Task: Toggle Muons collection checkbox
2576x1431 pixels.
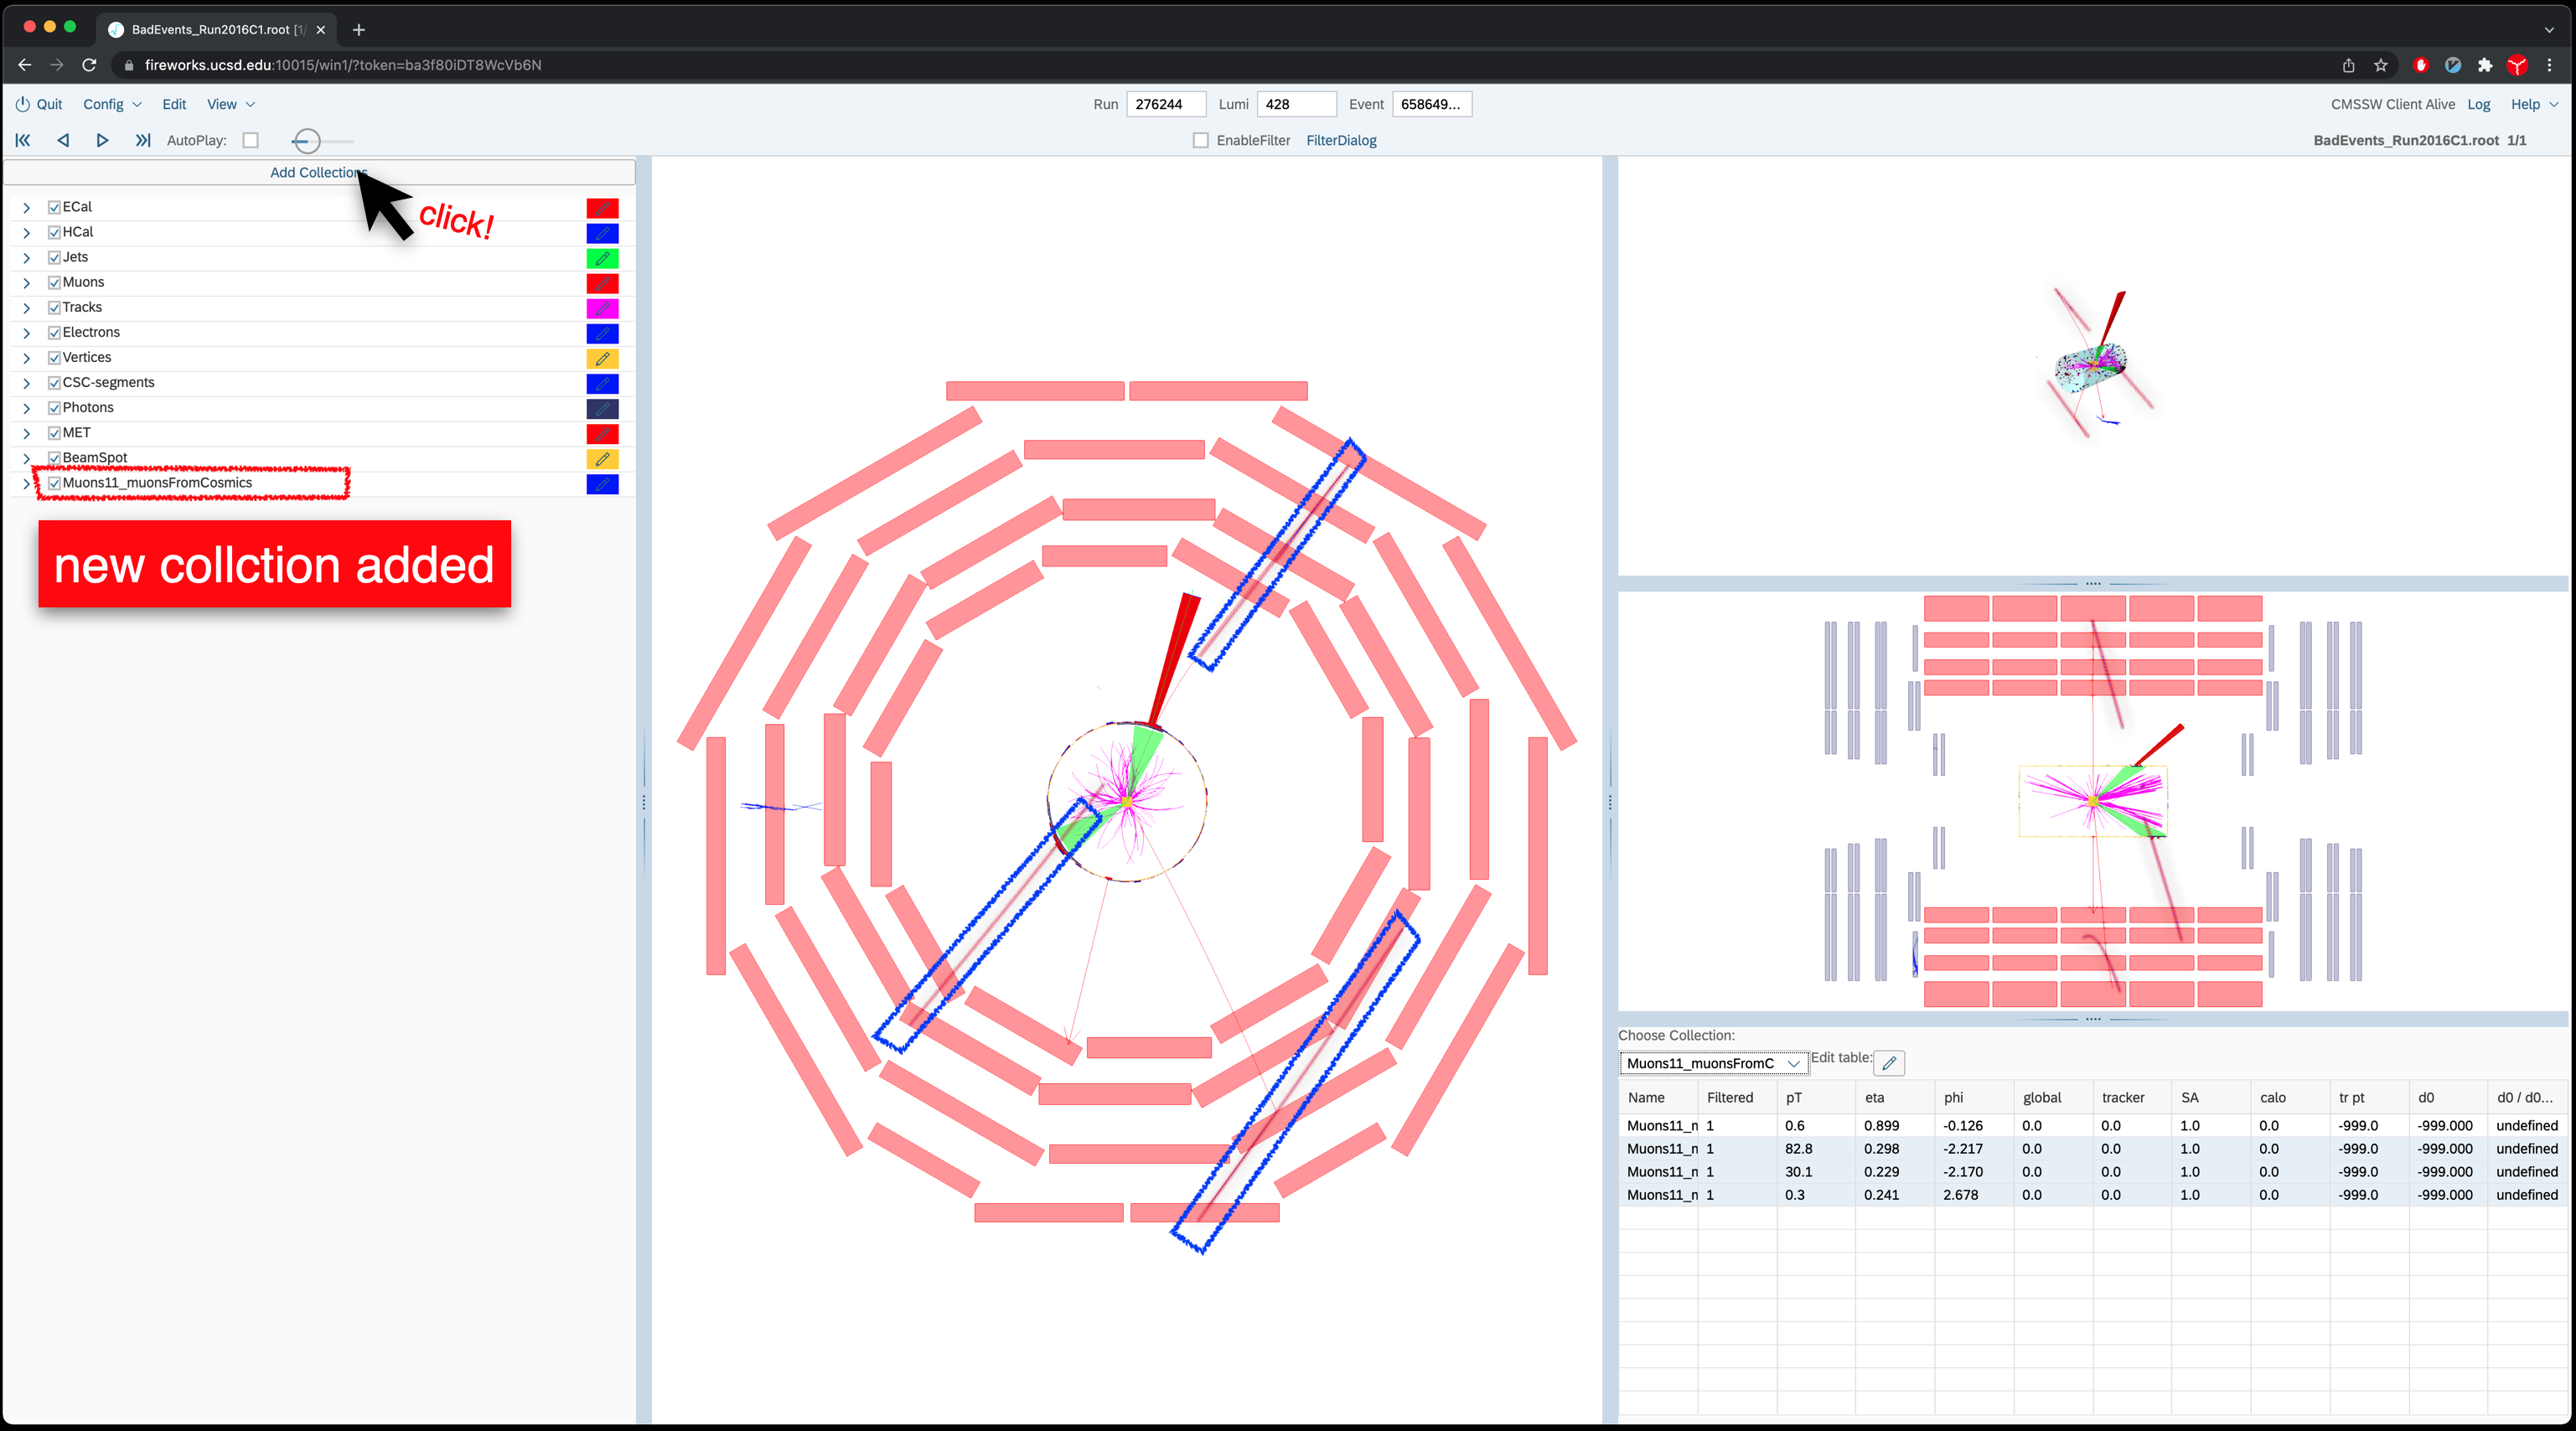Action: [x=54, y=282]
